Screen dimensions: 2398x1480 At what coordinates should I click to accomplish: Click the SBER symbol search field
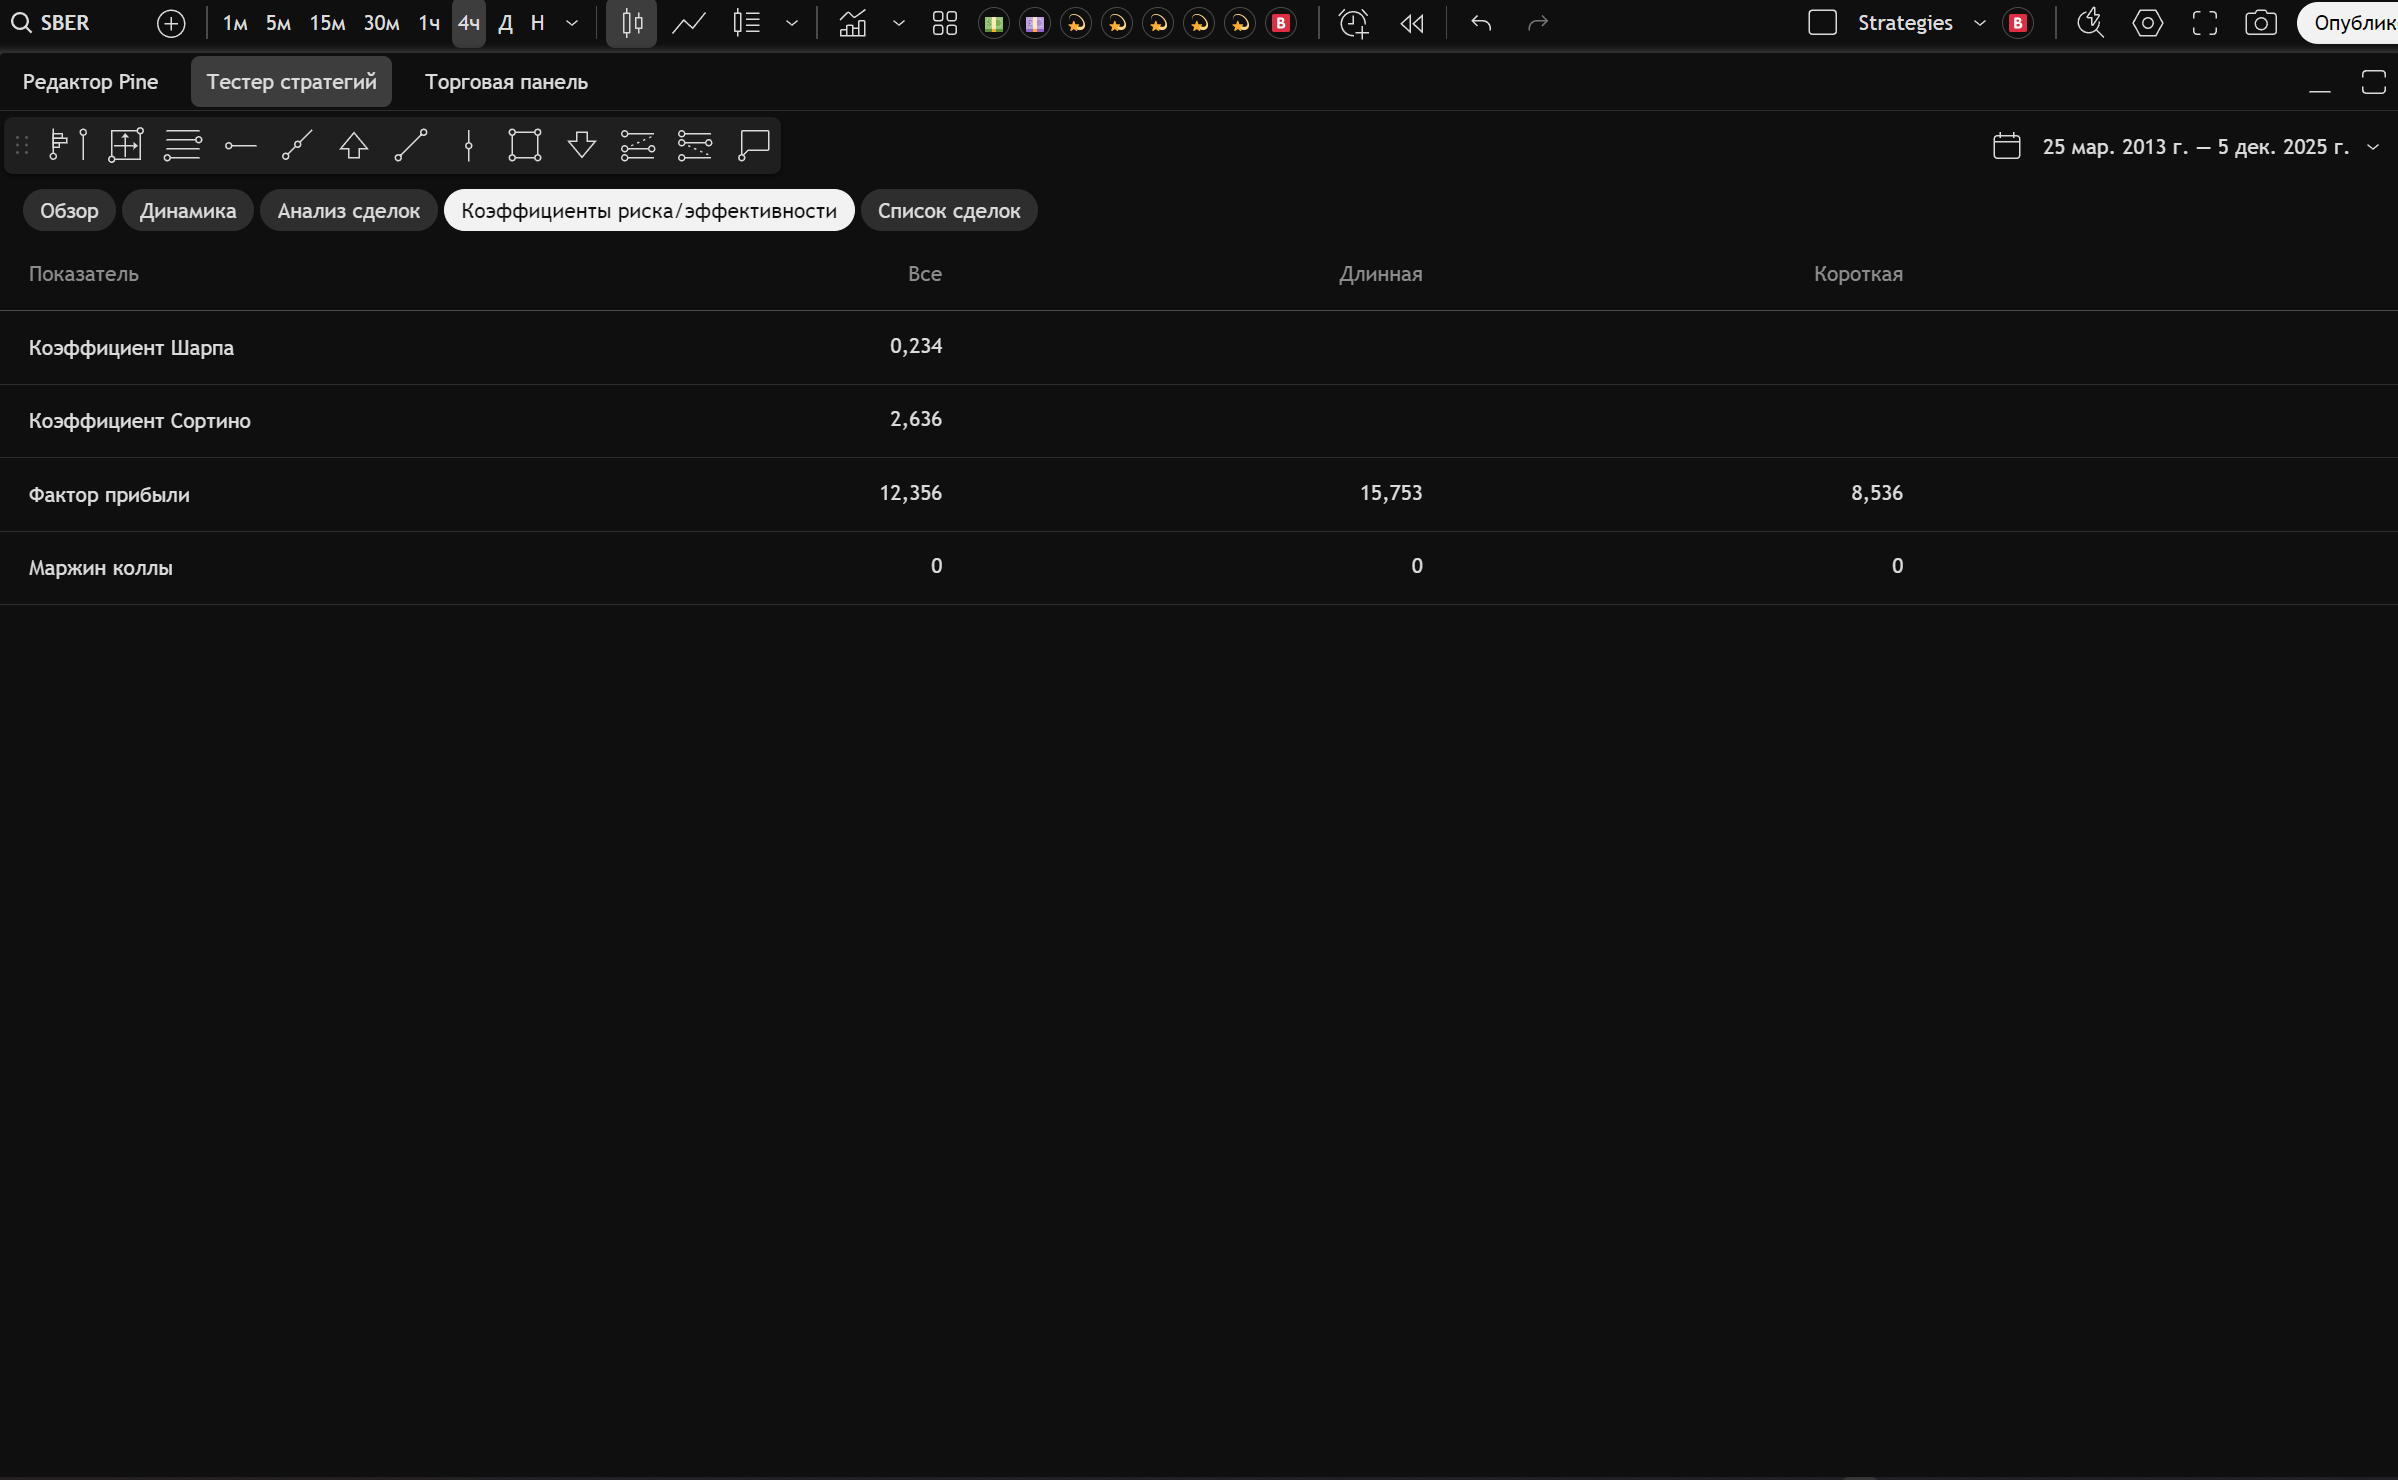coord(65,23)
